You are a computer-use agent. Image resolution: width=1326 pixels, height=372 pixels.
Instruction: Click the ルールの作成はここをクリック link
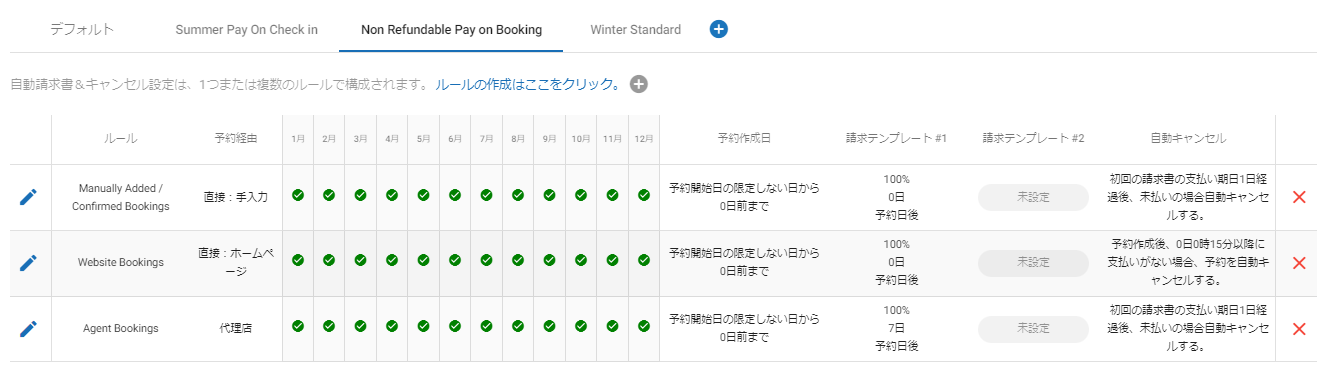click(528, 84)
